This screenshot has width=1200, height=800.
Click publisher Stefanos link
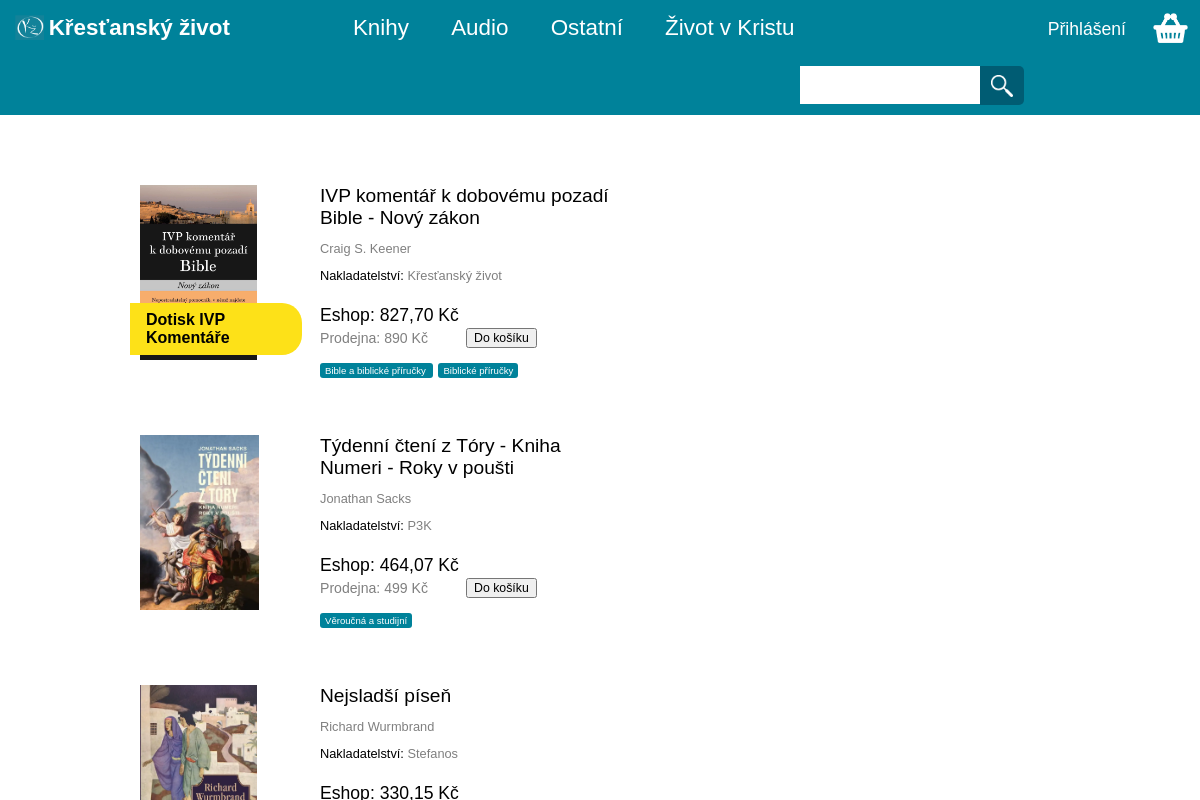[x=432, y=754]
